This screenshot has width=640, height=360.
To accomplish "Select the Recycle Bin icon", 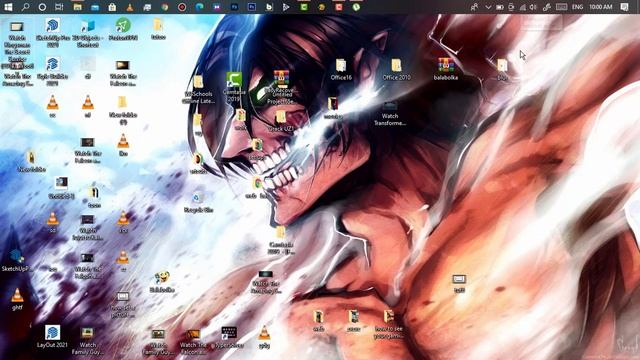I will [198, 202].
